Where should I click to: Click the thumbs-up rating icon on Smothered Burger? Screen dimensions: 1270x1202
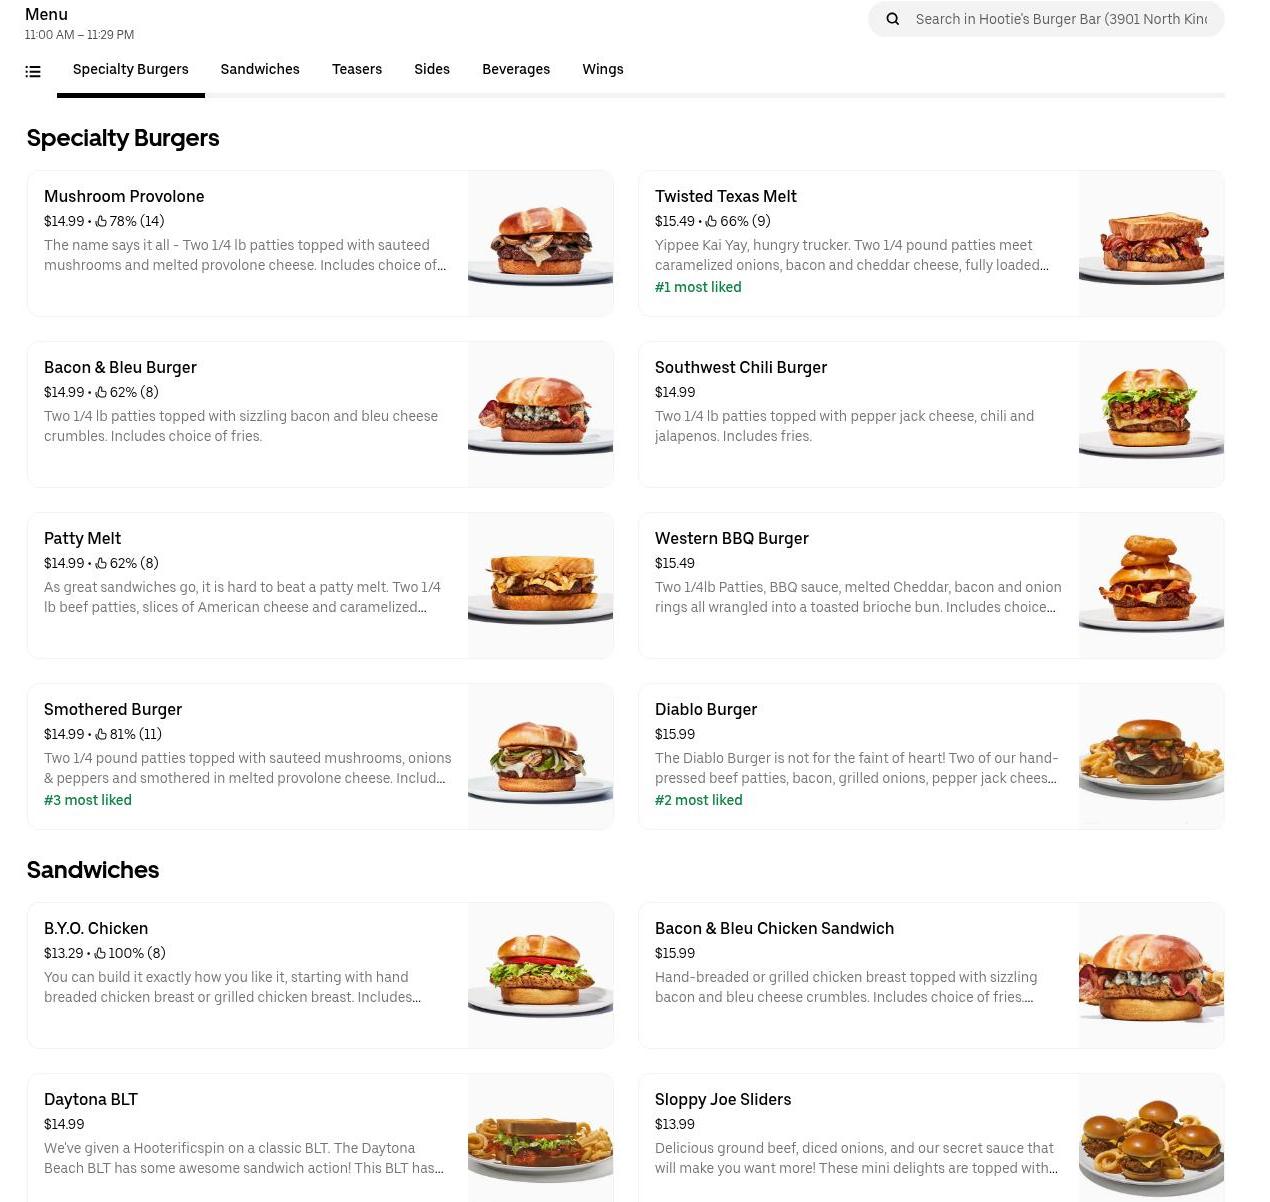(101, 734)
